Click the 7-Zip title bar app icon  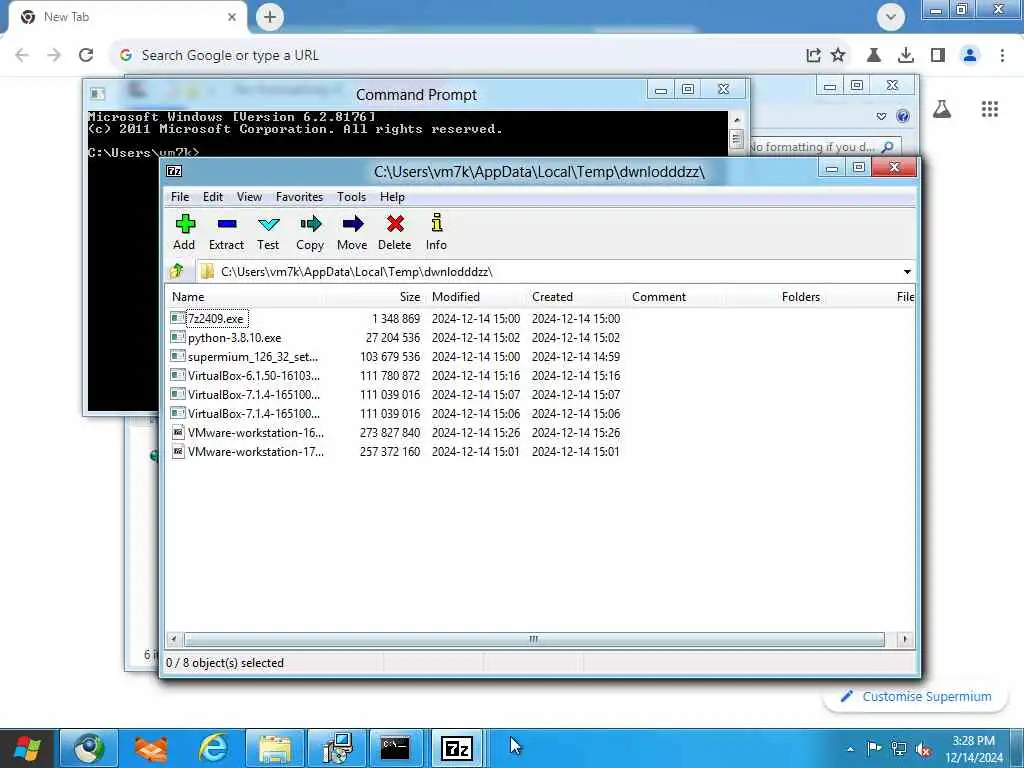pyautogui.click(x=174, y=171)
